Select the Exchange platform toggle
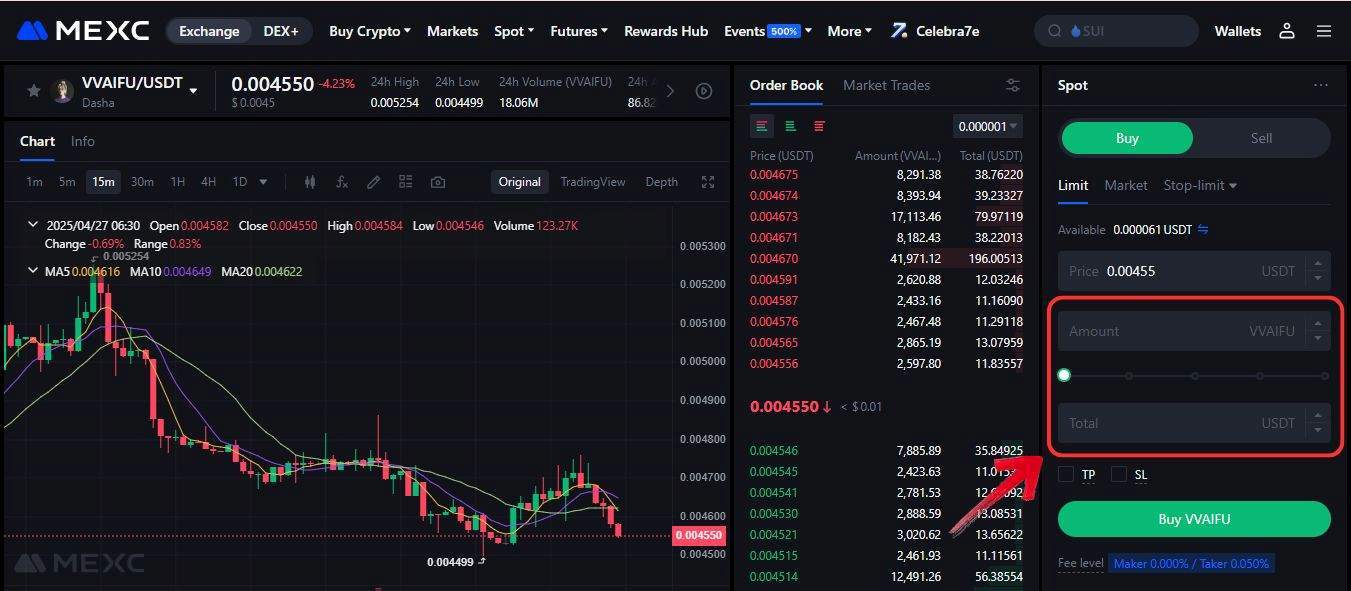 tap(209, 31)
